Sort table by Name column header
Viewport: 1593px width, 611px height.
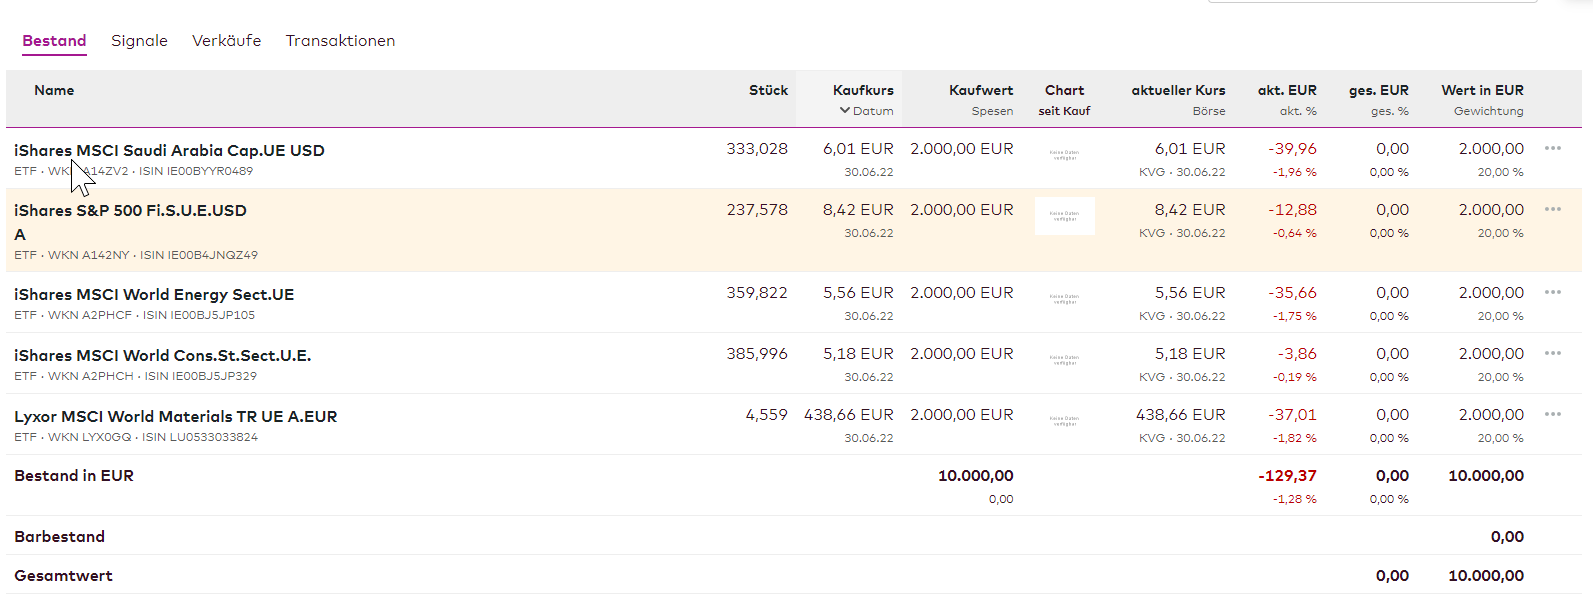coord(54,90)
